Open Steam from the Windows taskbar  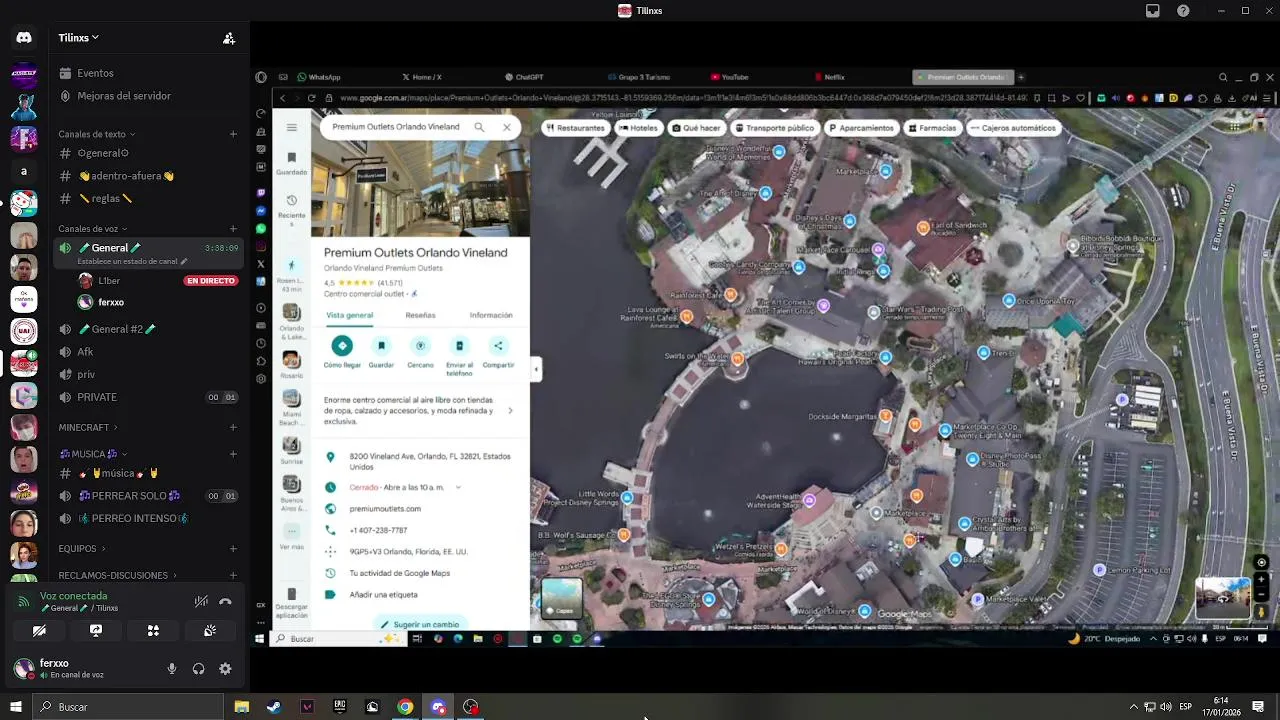click(273, 707)
